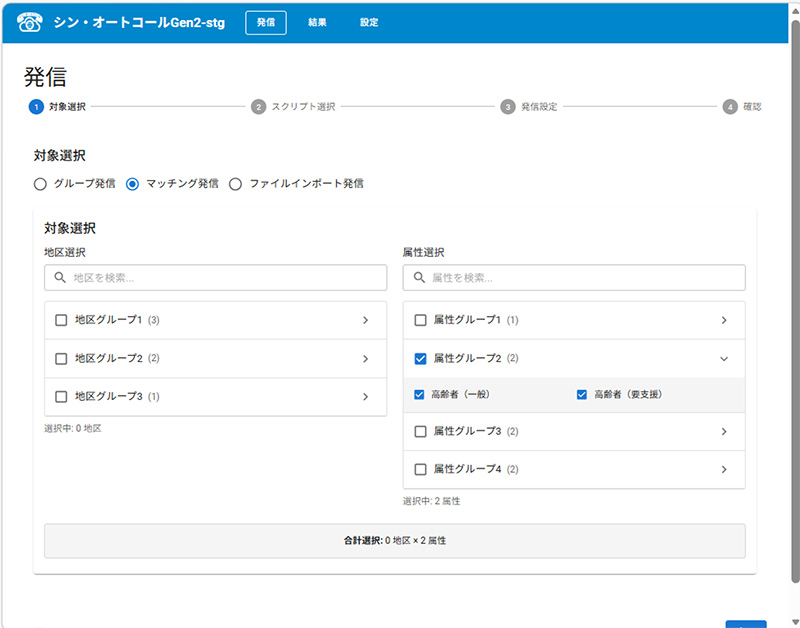Expand 属性グループ3 with its chevron
The height and width of the screenshot is (628, 800).
724,432
